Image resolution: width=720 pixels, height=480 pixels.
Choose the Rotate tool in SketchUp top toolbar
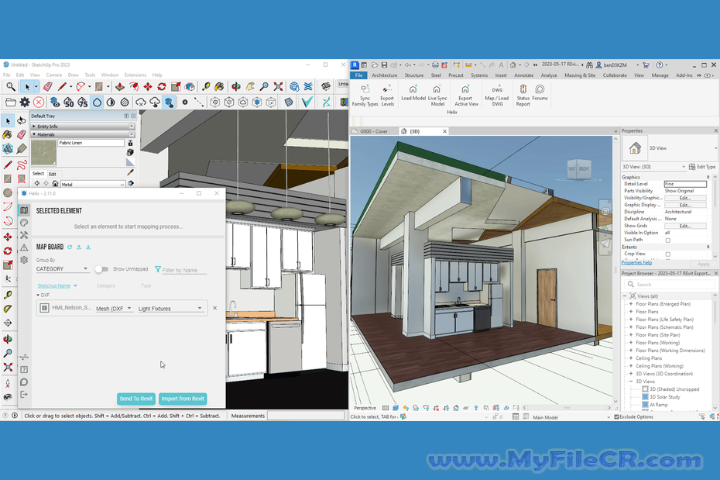(162, 86)
